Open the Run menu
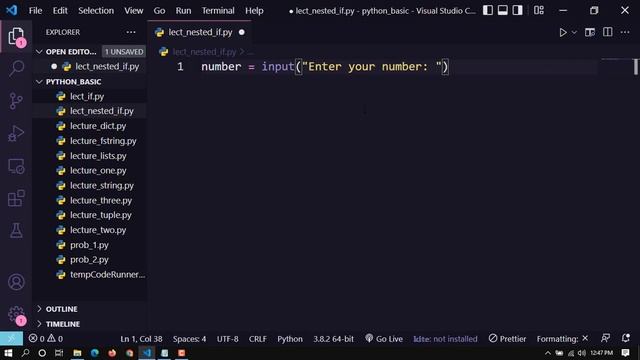 [183, 11]
